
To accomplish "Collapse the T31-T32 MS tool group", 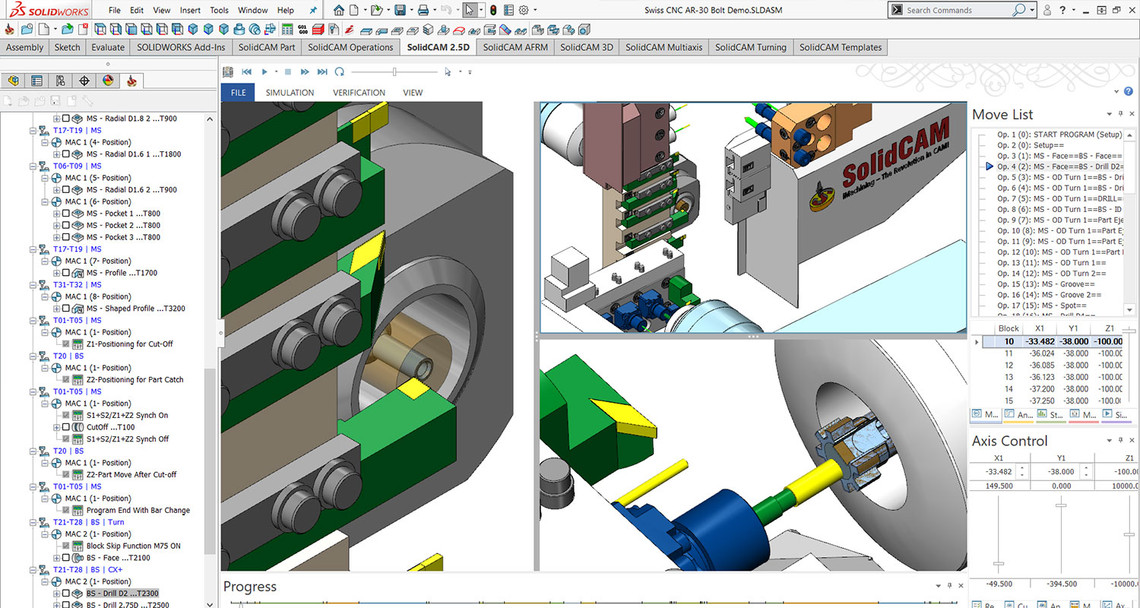I will click(31, 285).
